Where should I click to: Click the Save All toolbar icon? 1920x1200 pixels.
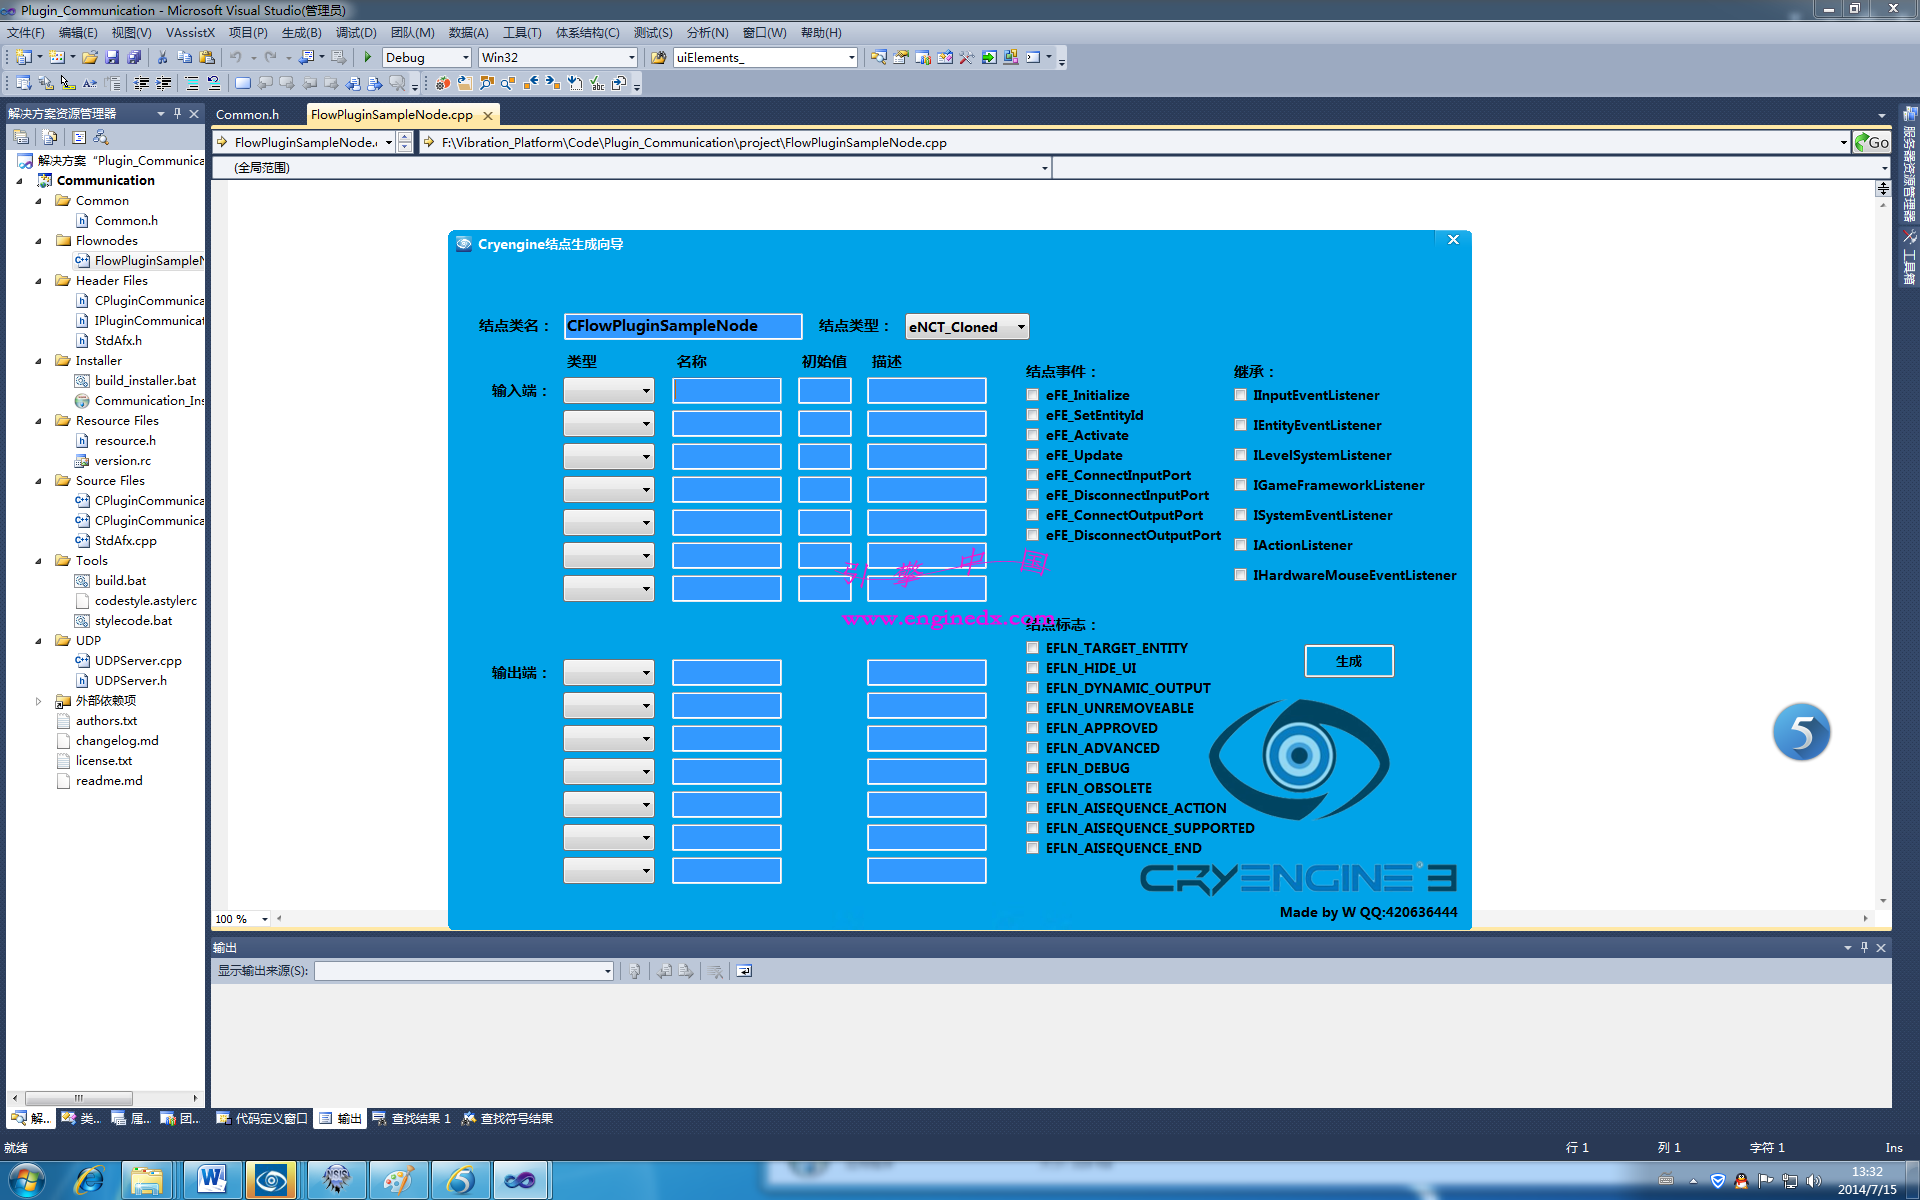(x=134, y=58)
